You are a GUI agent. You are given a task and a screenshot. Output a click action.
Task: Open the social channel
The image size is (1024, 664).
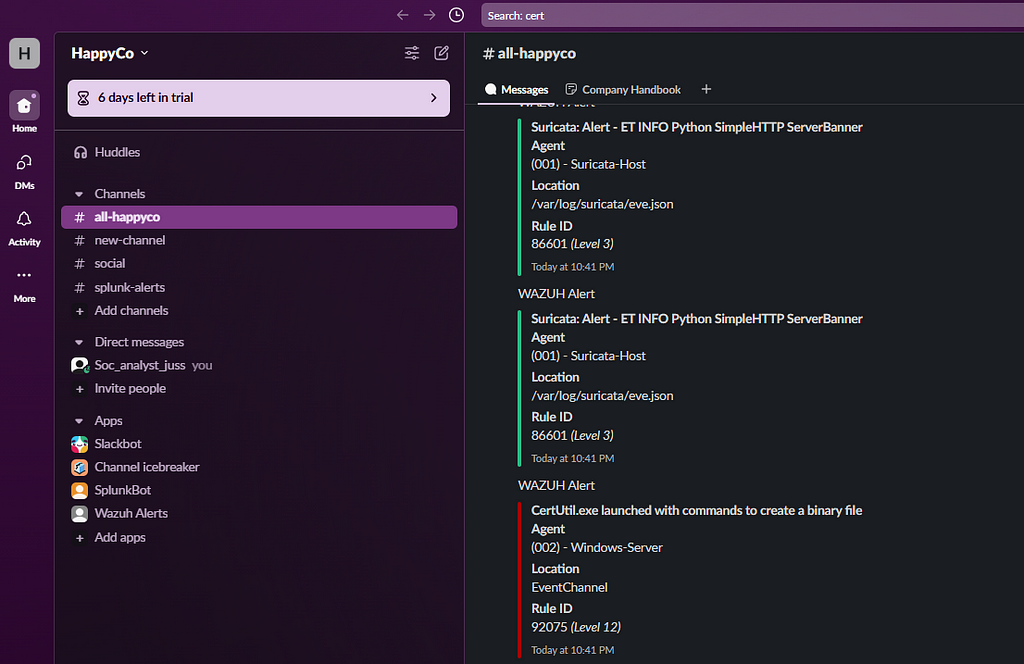tap(259, 264)
